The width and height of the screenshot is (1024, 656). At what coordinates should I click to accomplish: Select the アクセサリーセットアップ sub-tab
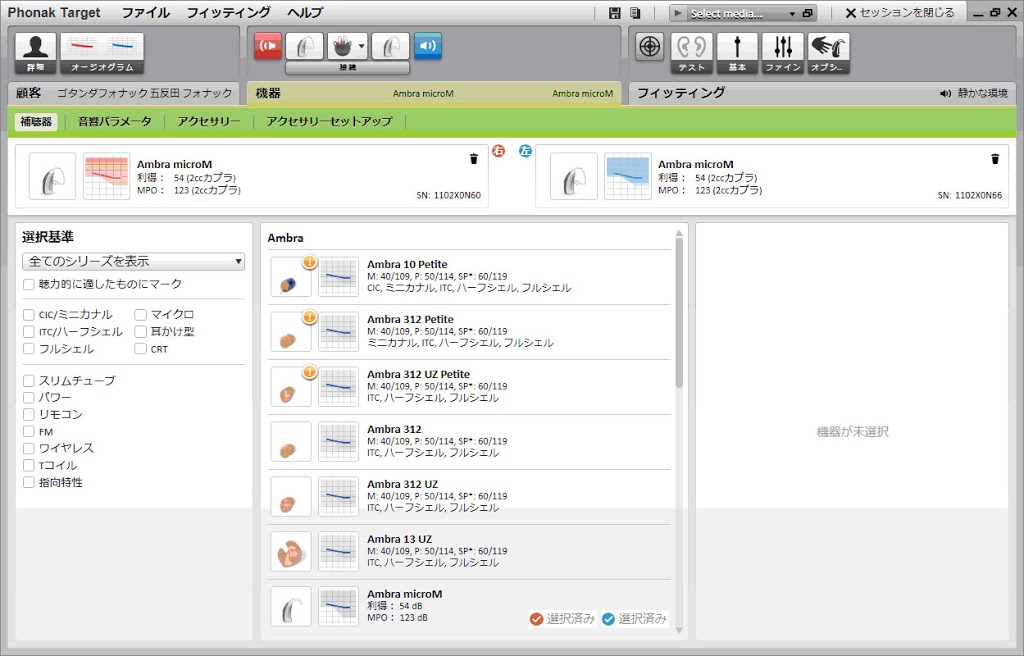pyautogui.click(x=329, y=121)
